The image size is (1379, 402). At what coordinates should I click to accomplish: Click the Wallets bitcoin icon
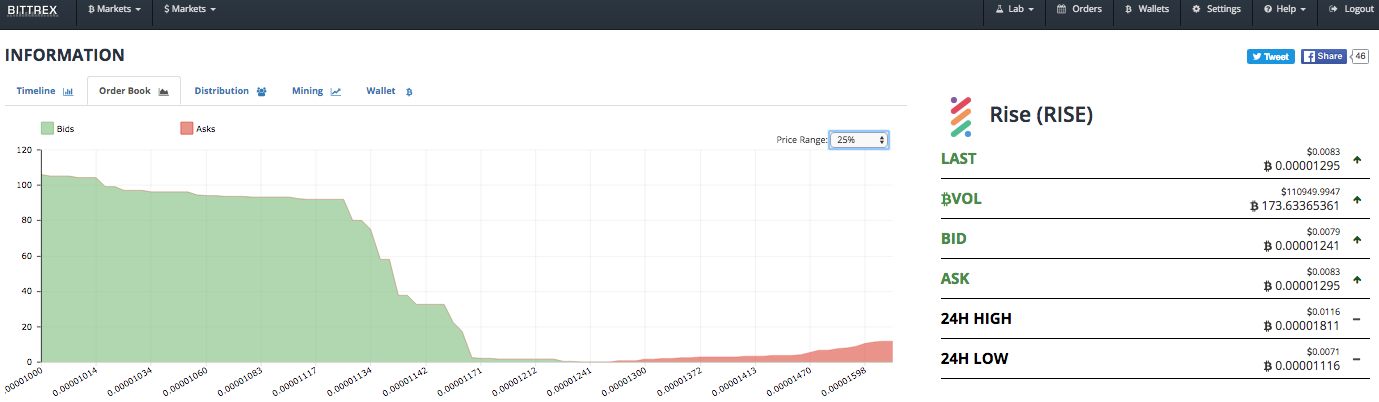coord(1127,9)
